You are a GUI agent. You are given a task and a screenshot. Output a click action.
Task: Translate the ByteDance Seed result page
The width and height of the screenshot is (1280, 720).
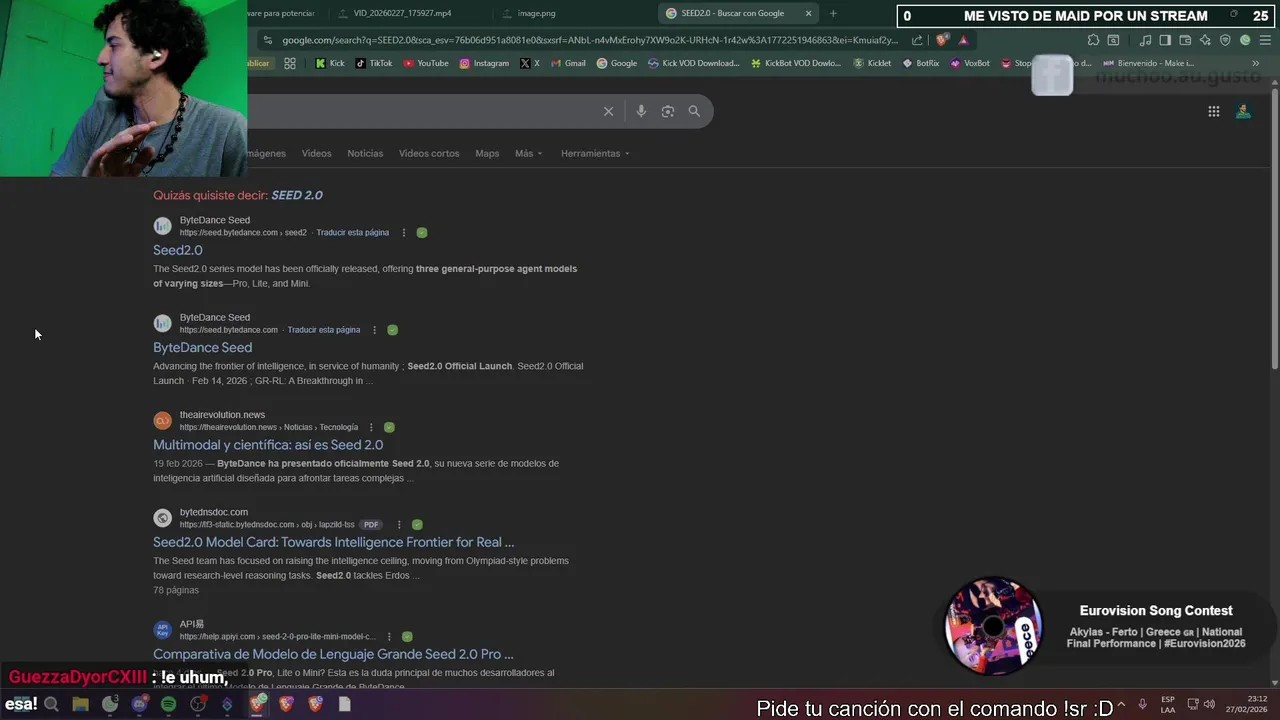pyautogui.click(x=324, y=330)
